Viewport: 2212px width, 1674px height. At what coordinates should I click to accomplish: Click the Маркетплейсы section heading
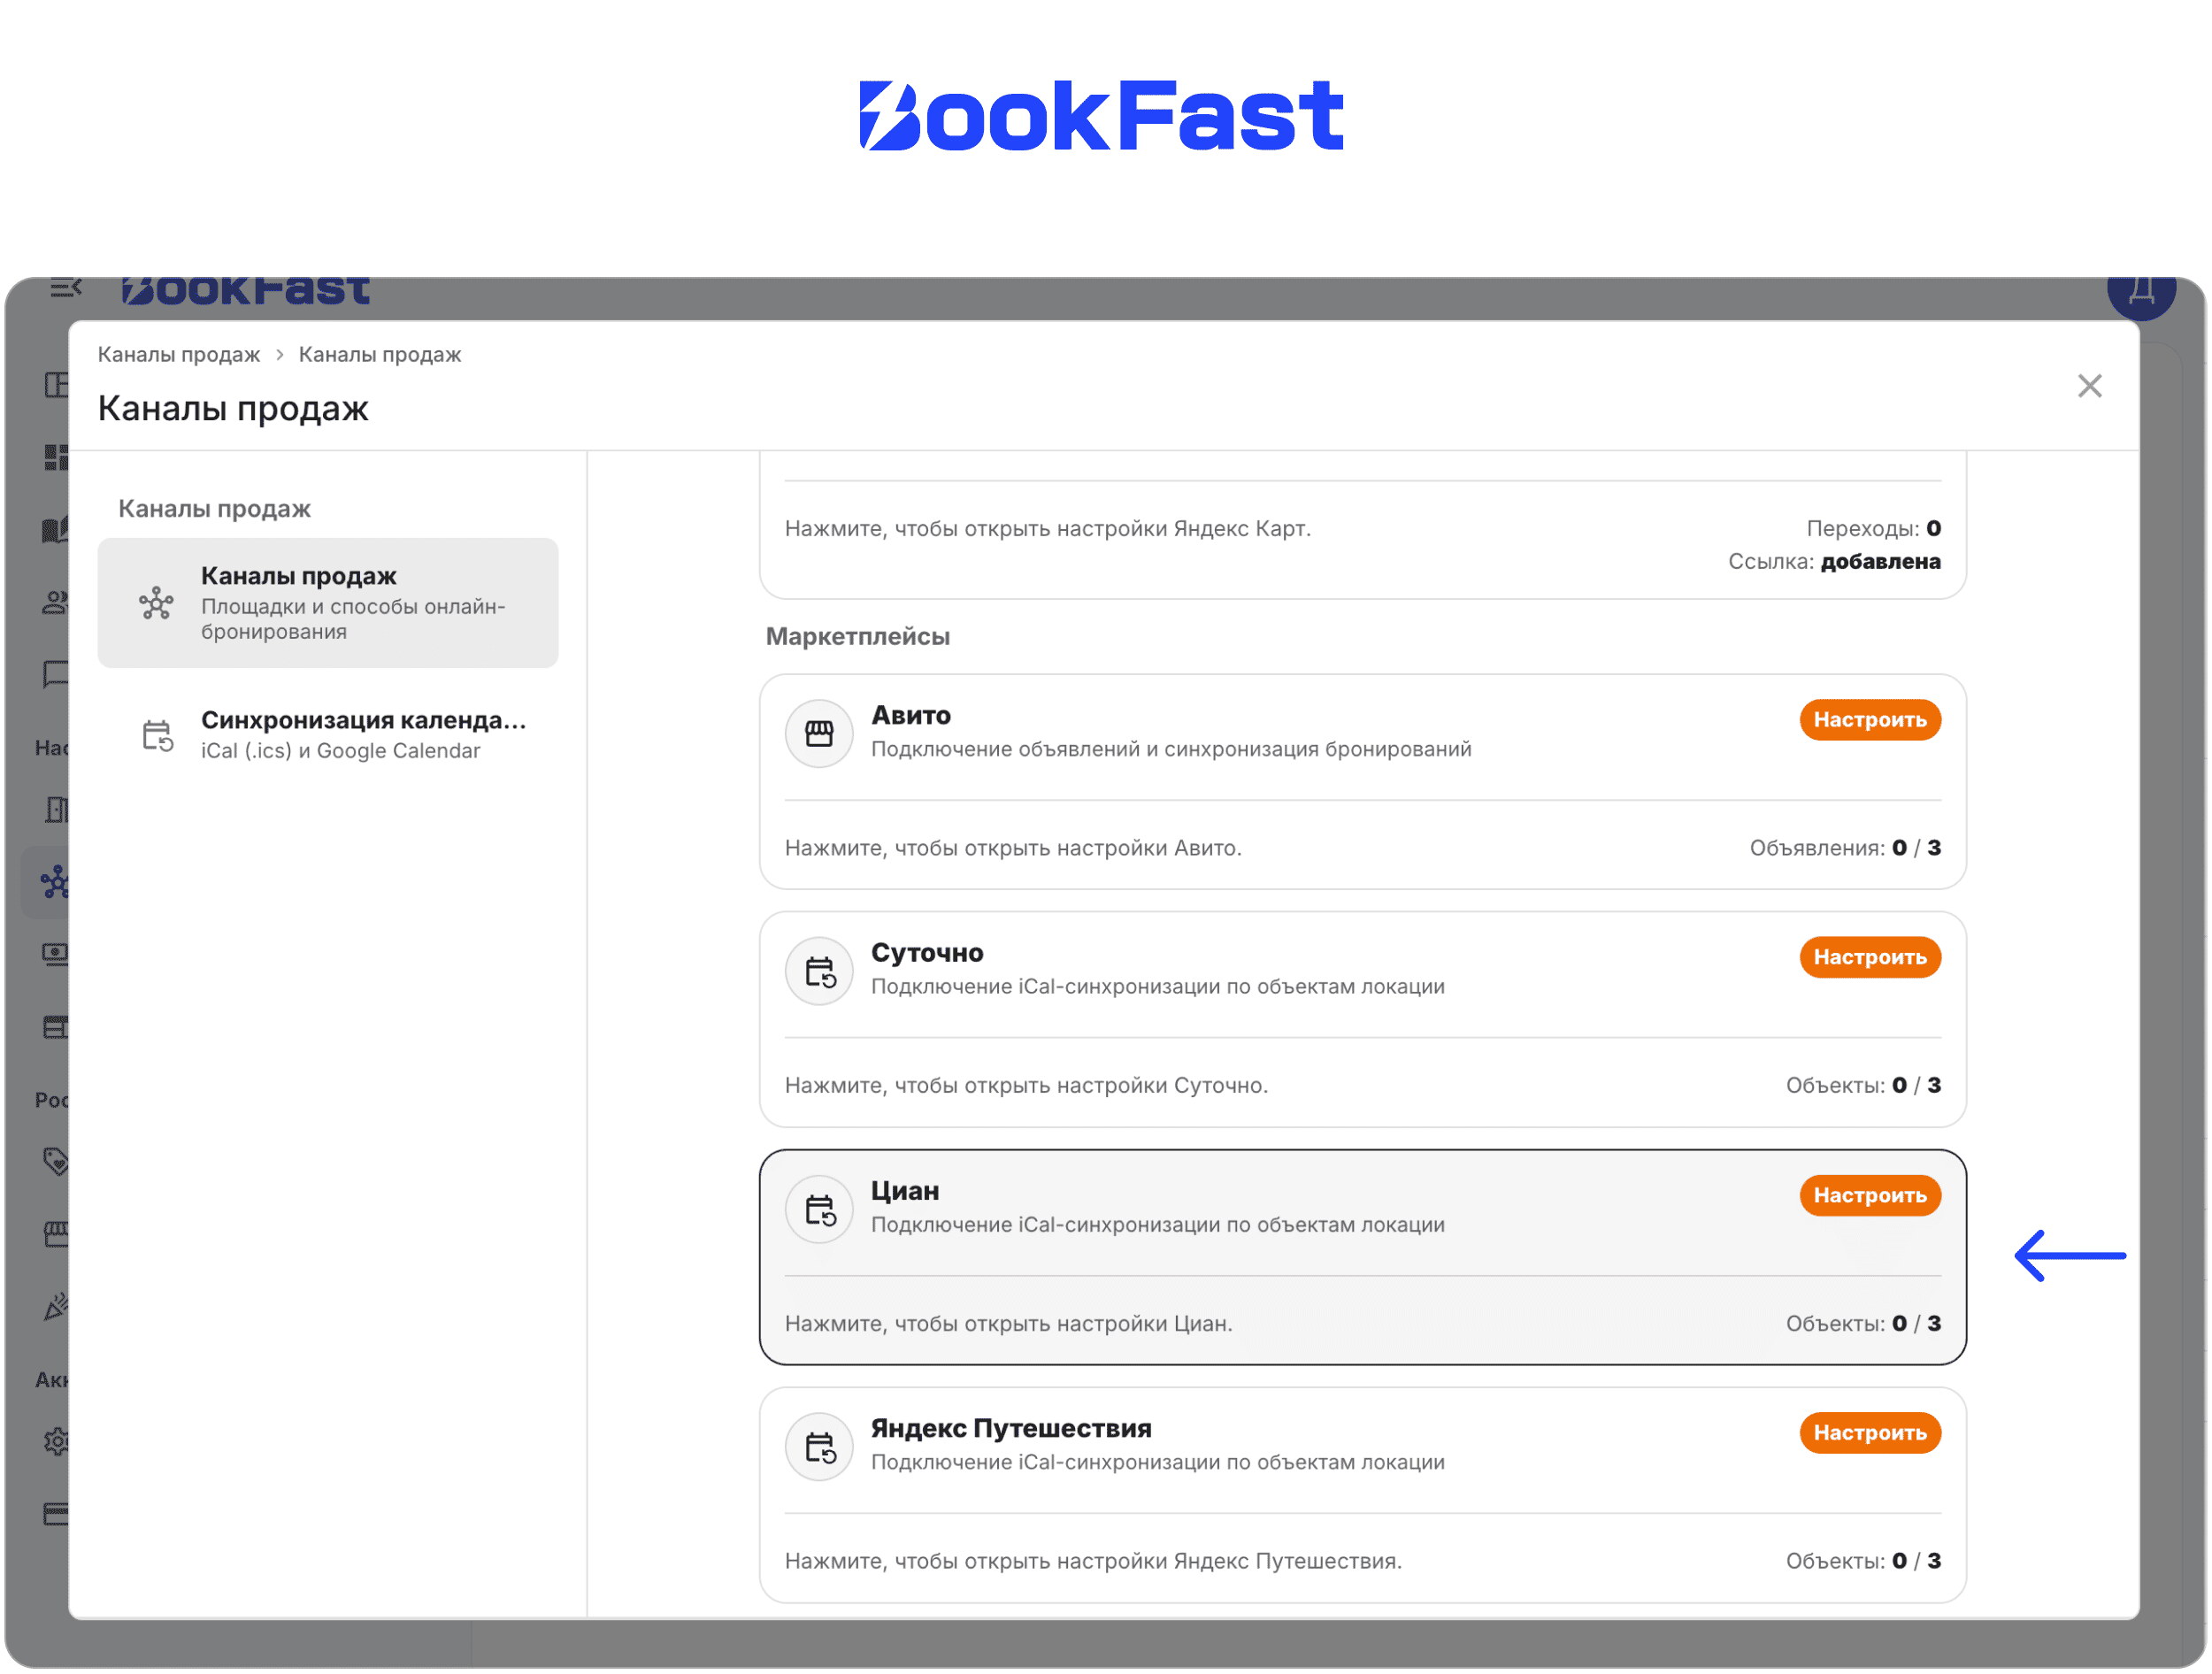[x=857, y=636]
